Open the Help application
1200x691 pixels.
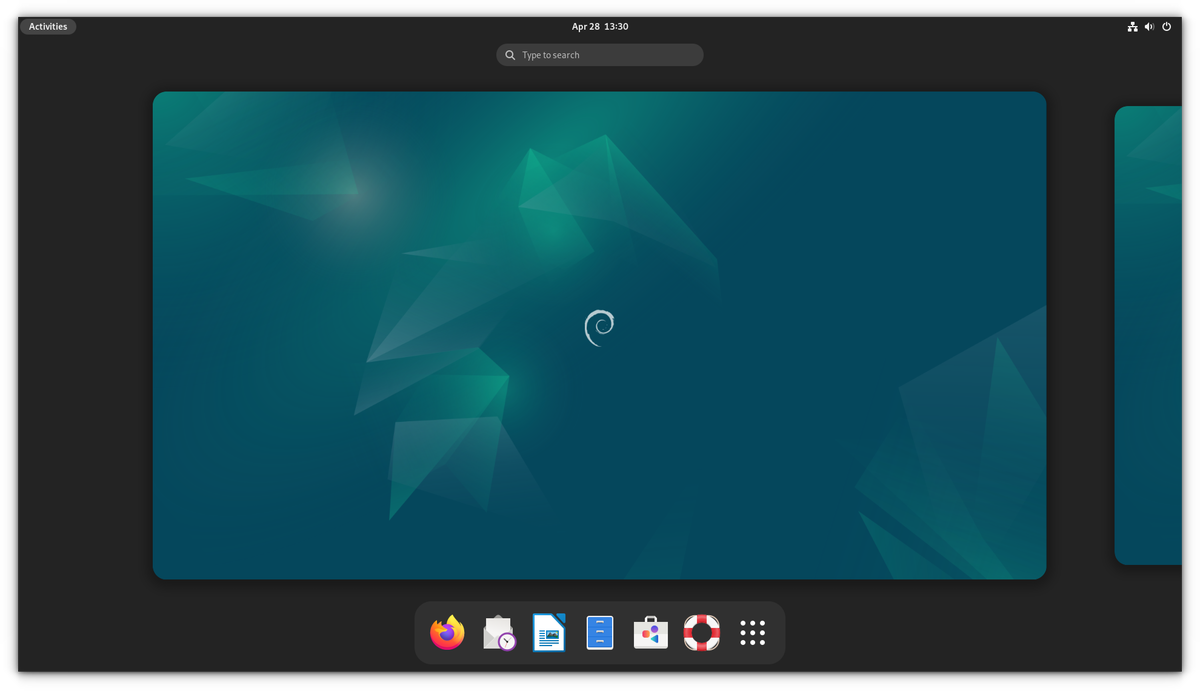[x=701, y=632]
